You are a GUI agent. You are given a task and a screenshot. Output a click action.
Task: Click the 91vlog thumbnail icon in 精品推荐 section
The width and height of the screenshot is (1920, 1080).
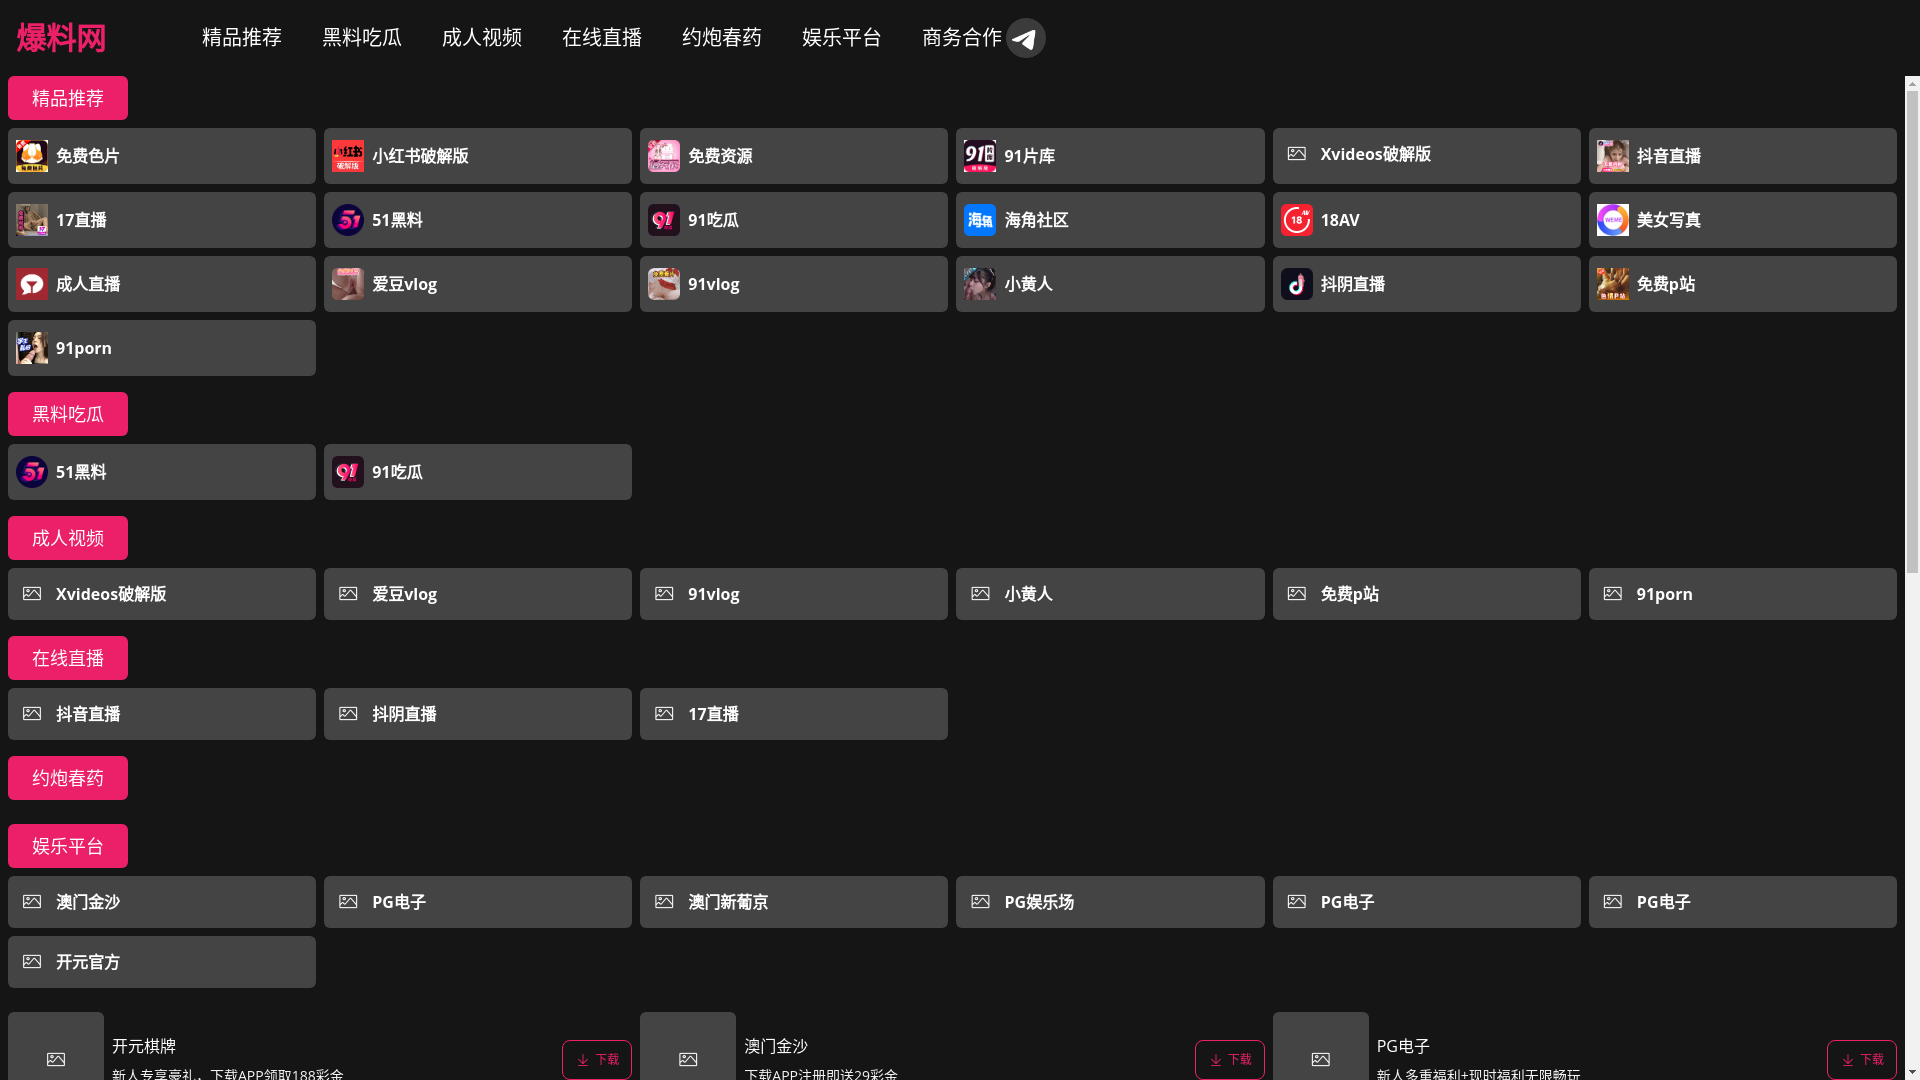coord(664,284)
